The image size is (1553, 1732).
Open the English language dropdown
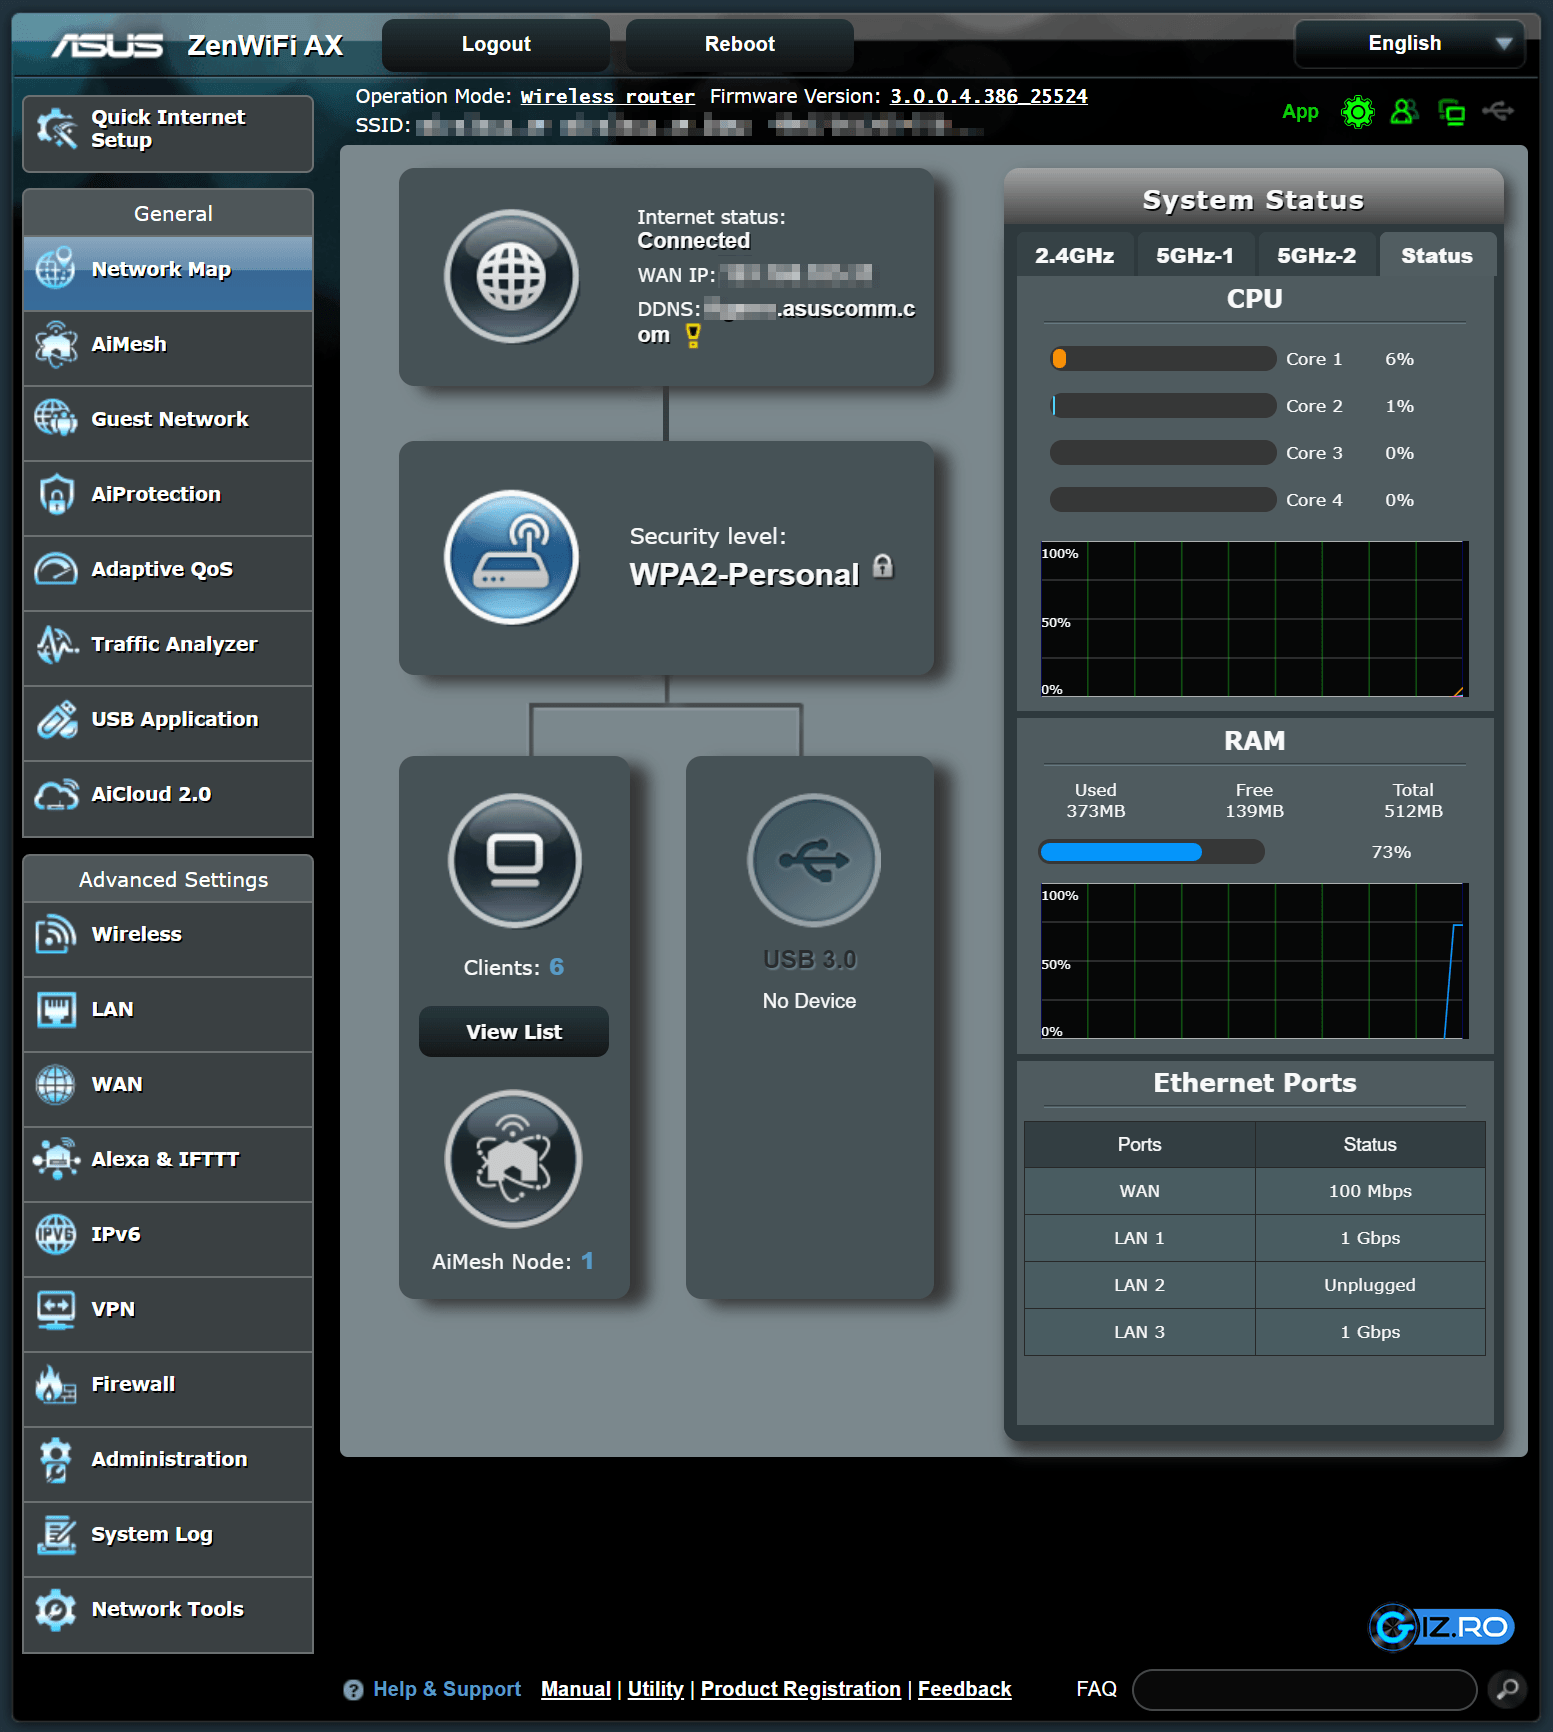pyautogui.click(x=1409, y=44)
